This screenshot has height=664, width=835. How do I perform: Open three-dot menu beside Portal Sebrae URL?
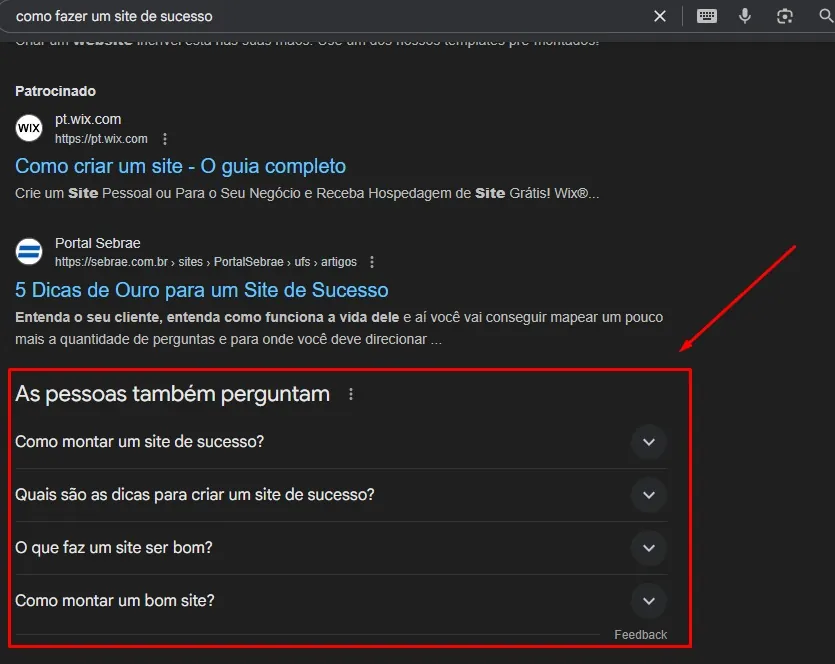click(x=370, y=261)
